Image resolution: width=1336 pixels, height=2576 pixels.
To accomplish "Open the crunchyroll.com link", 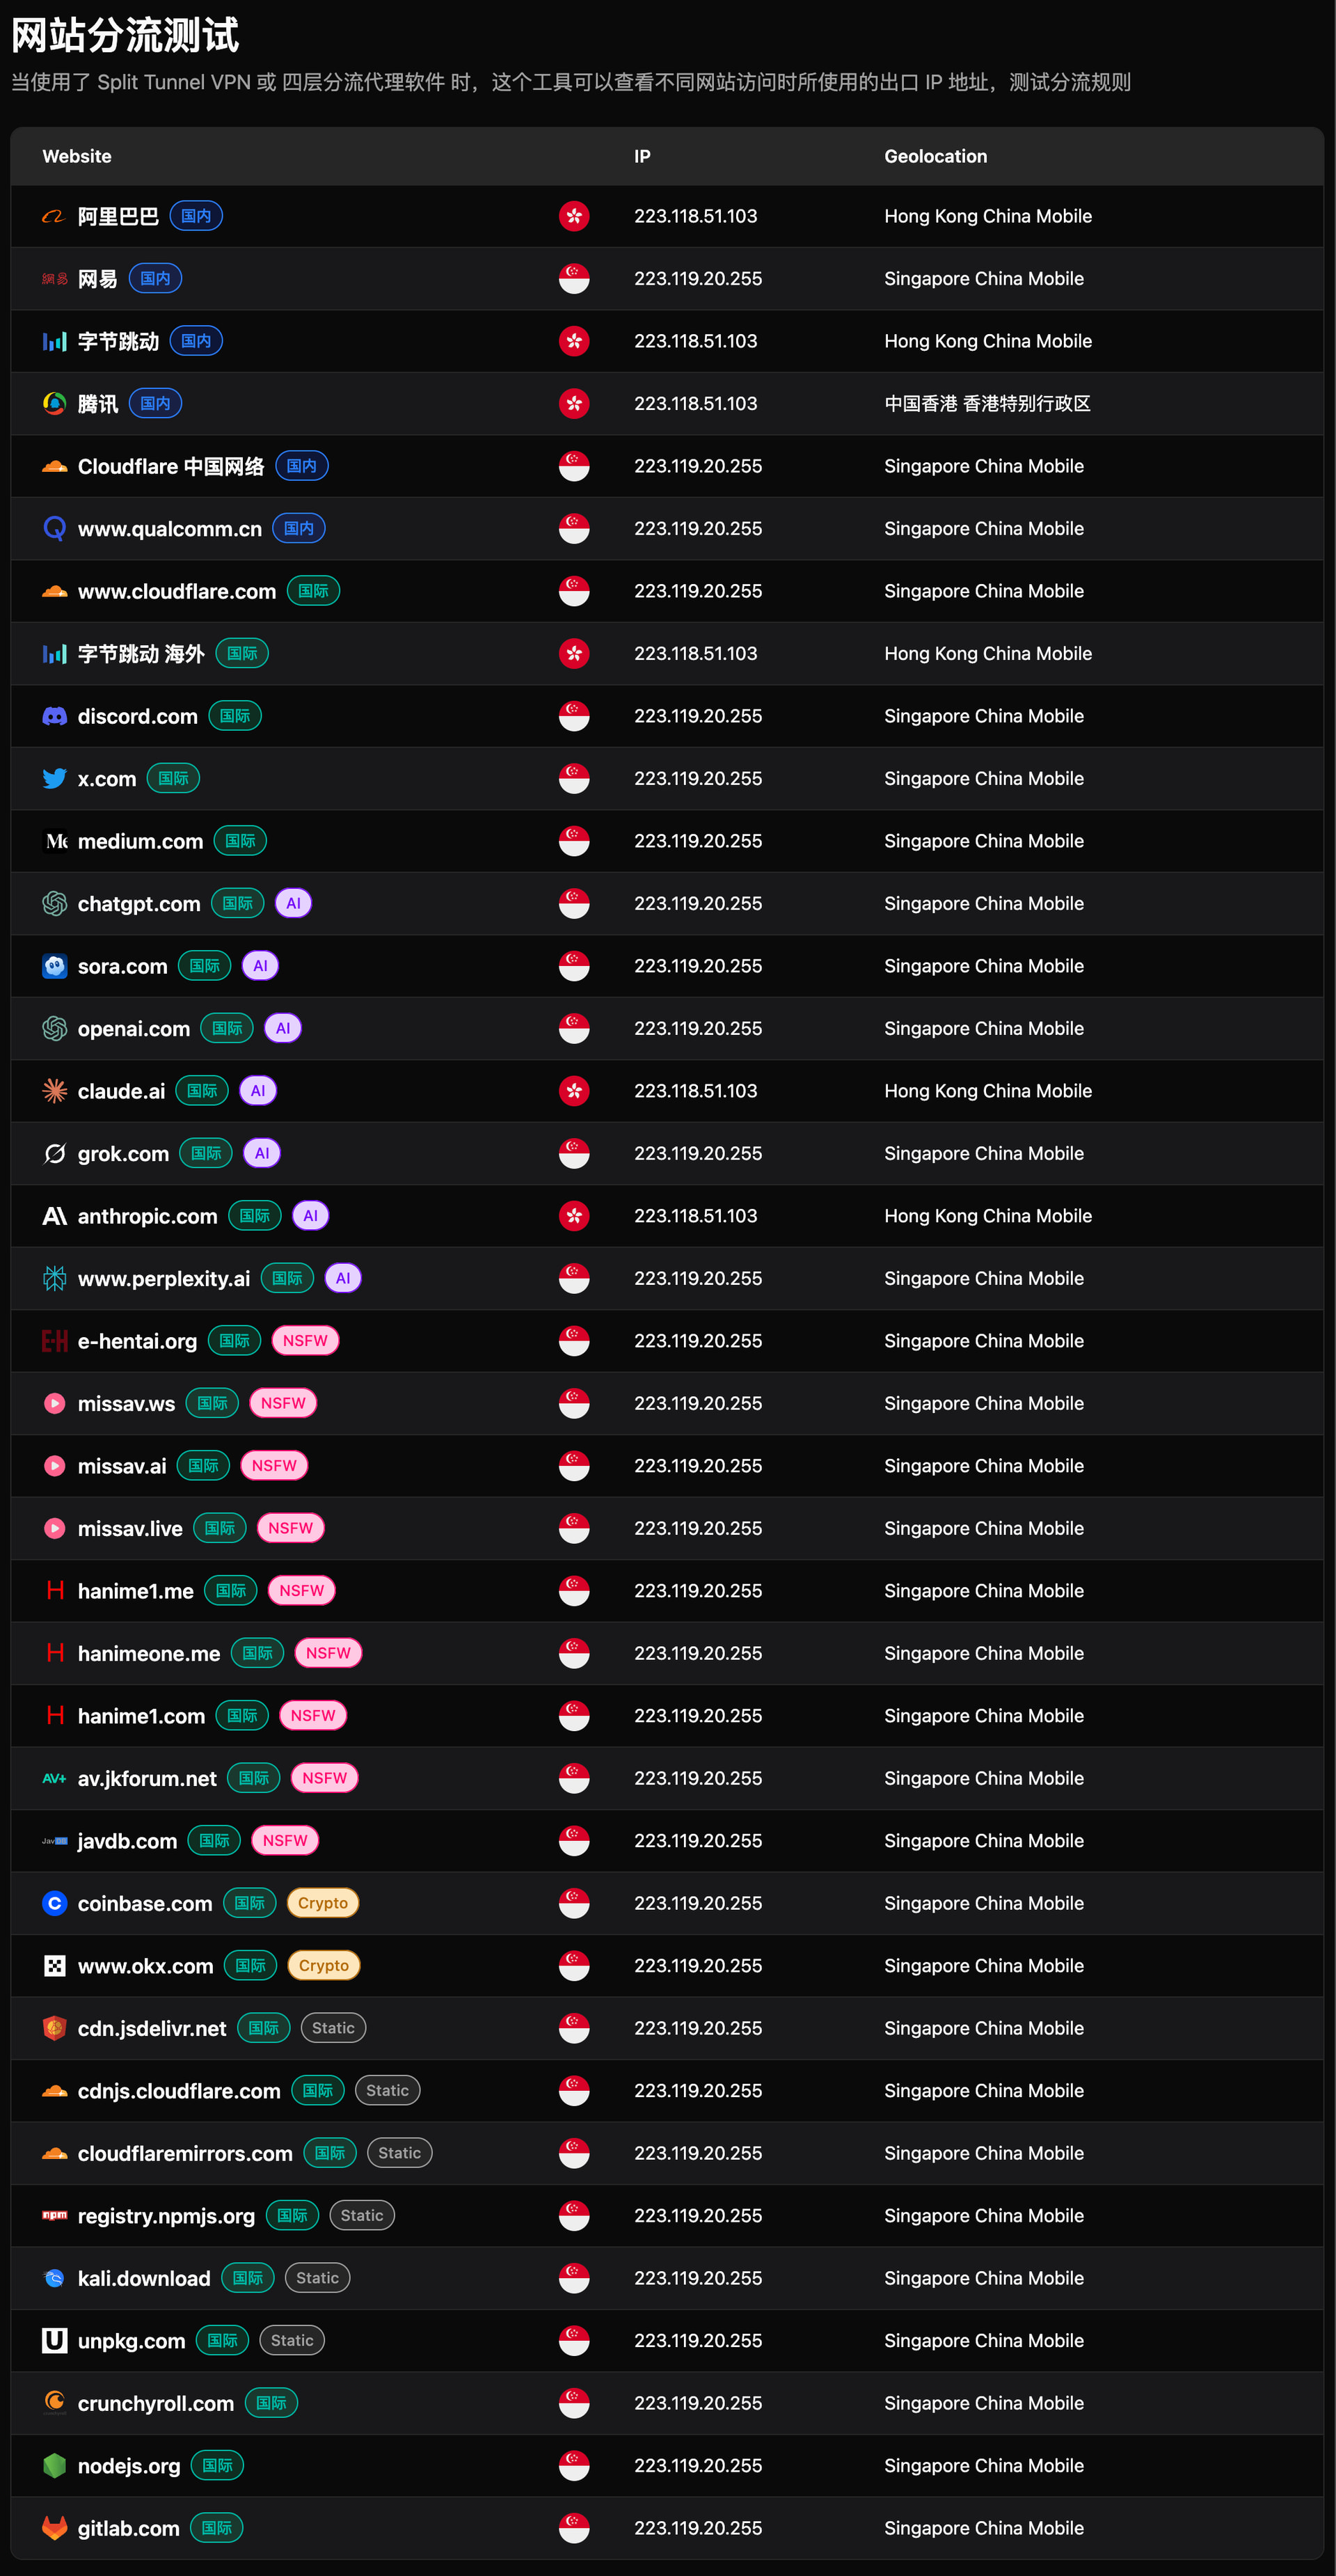I will [x=155, y=2403].
